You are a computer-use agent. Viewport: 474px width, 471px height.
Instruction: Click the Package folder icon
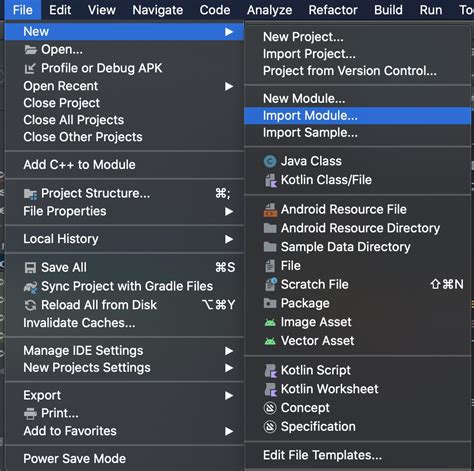click(270, 303)
